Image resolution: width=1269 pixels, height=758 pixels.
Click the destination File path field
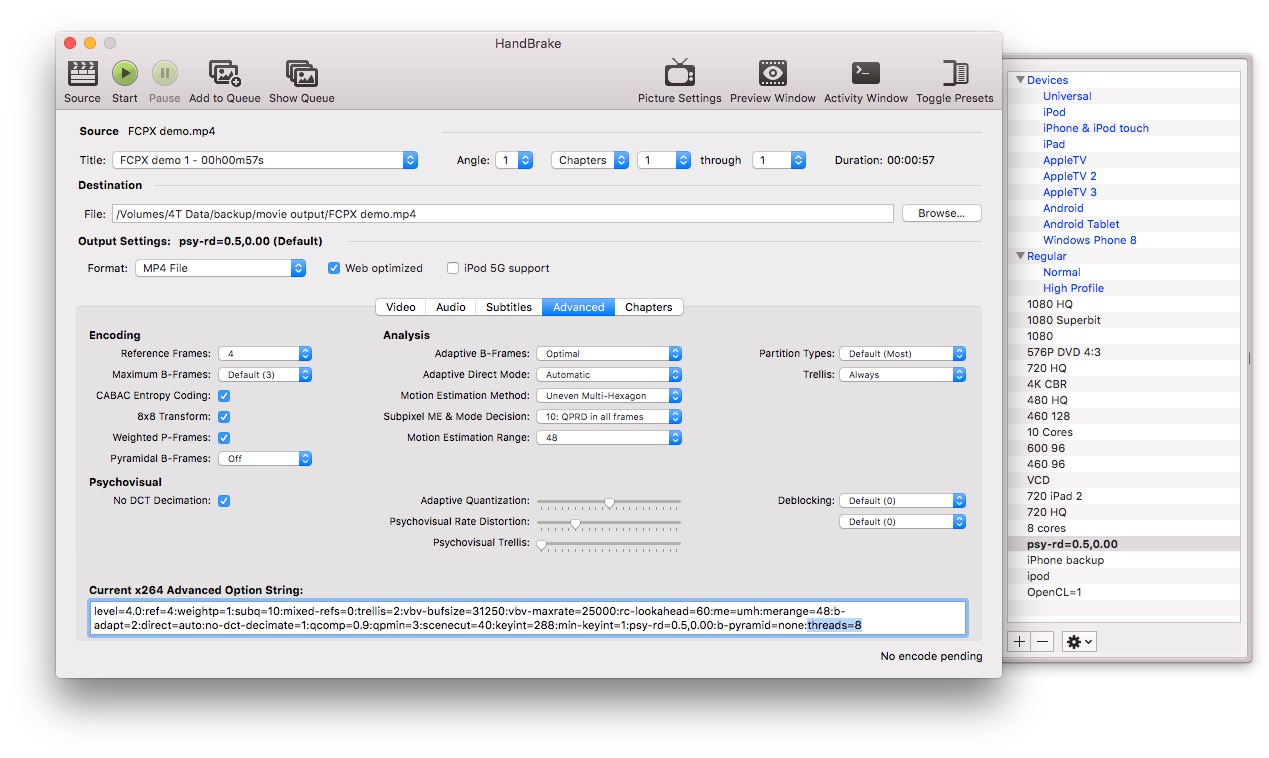[x=502, y=214]
